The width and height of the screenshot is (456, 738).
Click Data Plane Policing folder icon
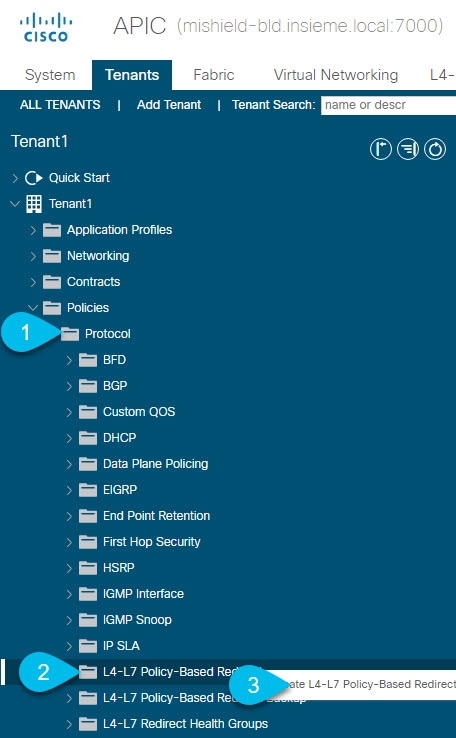[x=88, y=464]
